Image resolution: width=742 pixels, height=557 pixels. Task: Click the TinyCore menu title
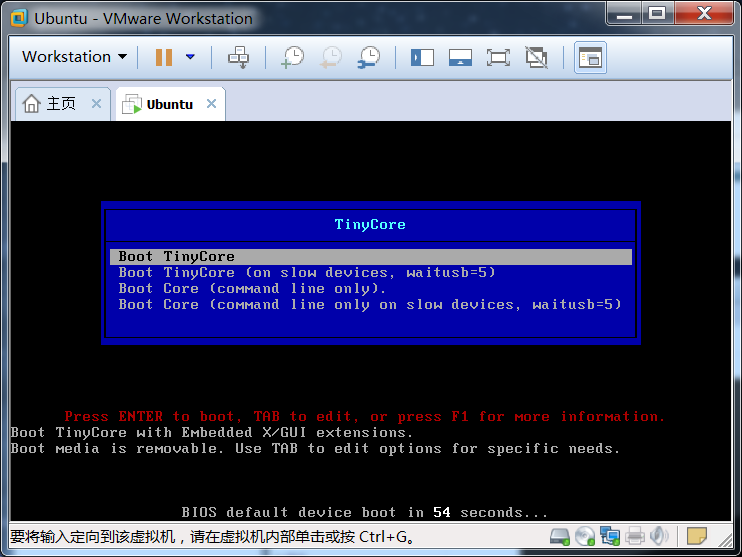tap(370, 224)
